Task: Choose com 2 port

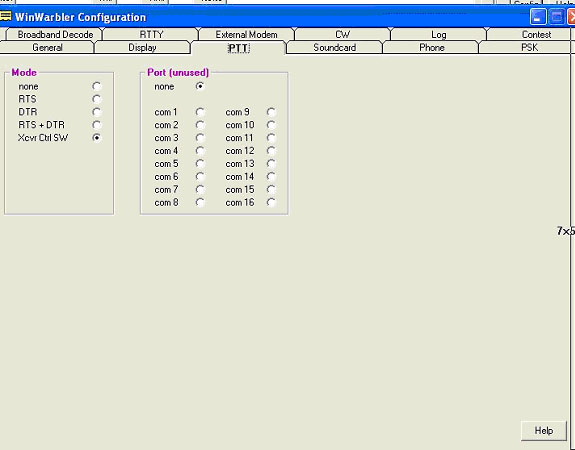Action: pos(200,125)
